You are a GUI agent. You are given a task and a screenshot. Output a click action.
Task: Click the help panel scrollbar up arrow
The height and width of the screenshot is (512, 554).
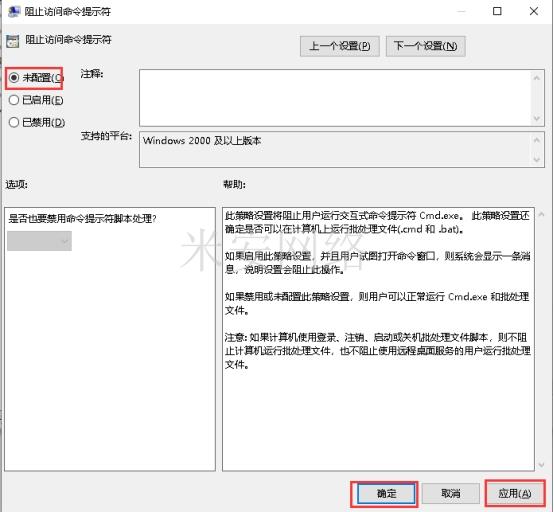pyautogui.click(x=541, y=214)
